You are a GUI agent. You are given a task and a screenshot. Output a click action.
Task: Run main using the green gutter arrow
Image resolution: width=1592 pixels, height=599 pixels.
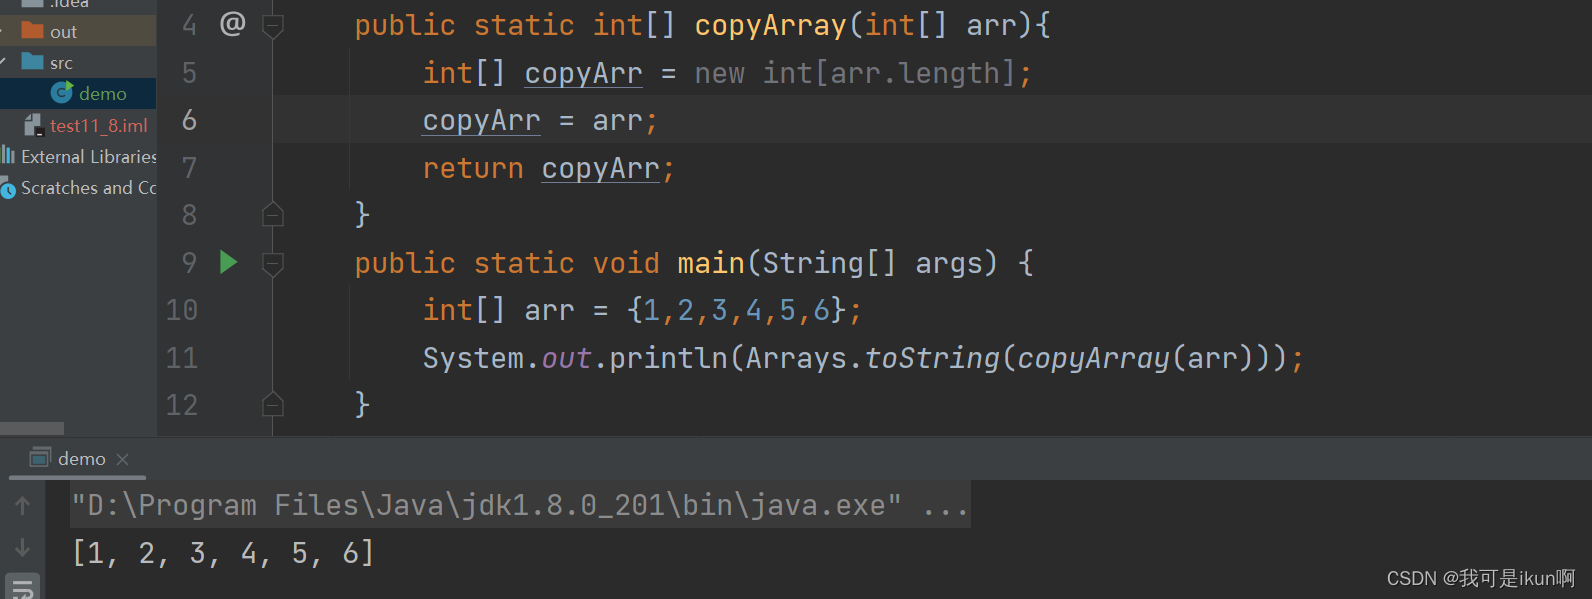(x=228, y=263)
